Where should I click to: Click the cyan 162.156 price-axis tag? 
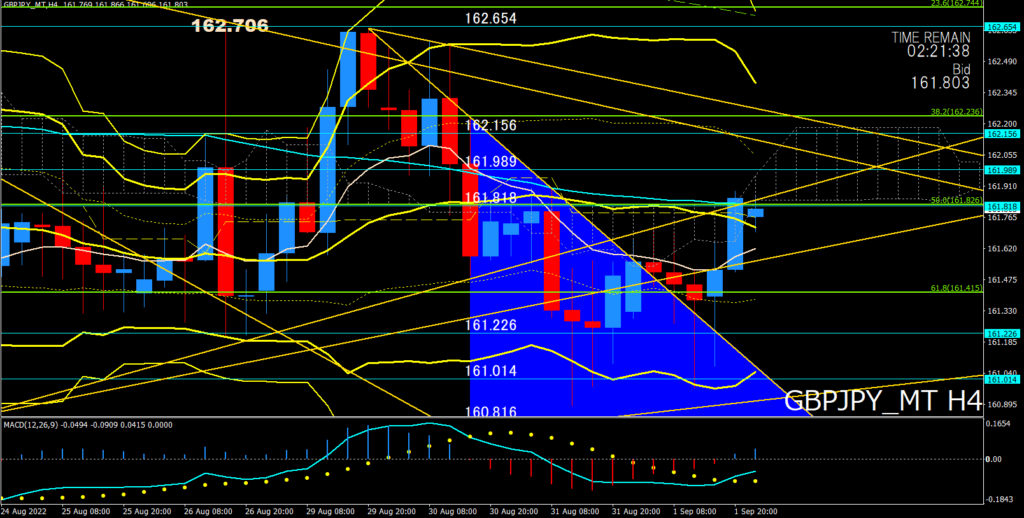(1000, 134)
